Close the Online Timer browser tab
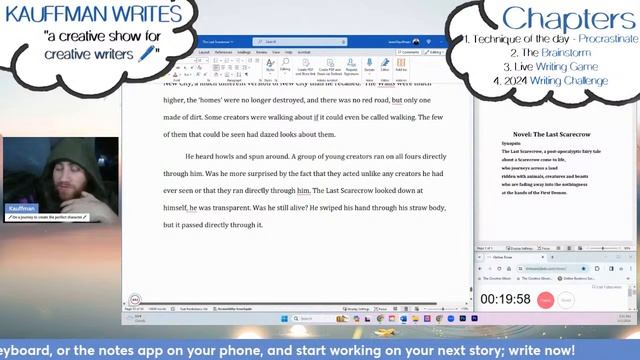The height and width of the screenshot is (360, 640). click(x=542, y=258)
